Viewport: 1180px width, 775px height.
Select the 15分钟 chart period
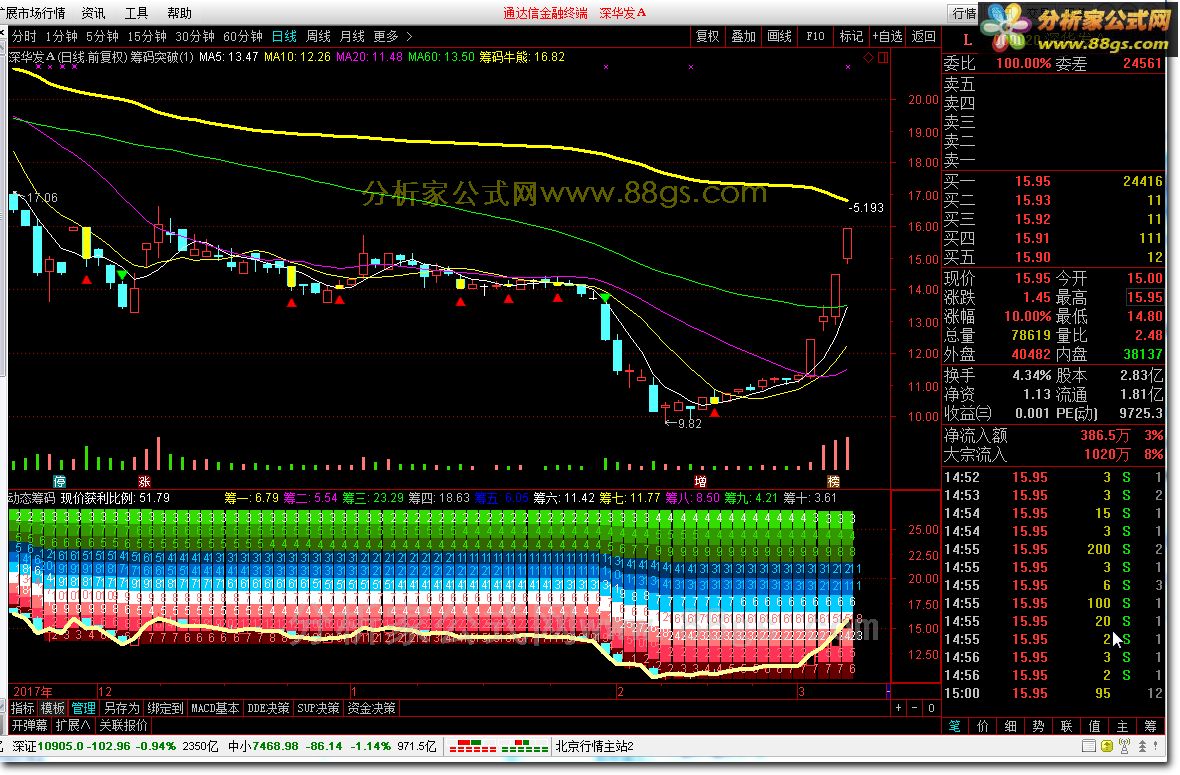(147, 36)
